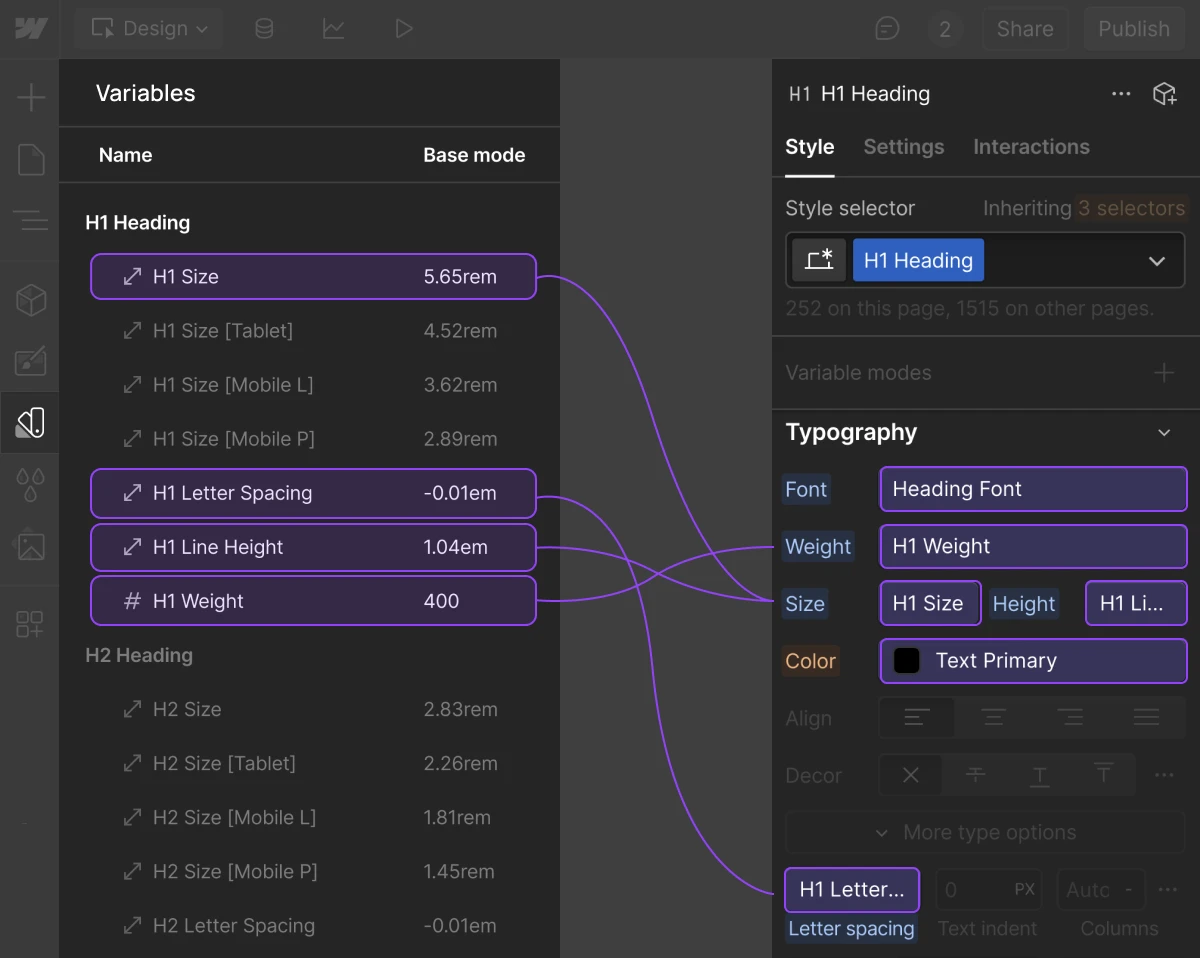The height and width of the screenshot is (958, 1200).
Task: Collapse the Typography section
Action: click(x=1163, y=432)
